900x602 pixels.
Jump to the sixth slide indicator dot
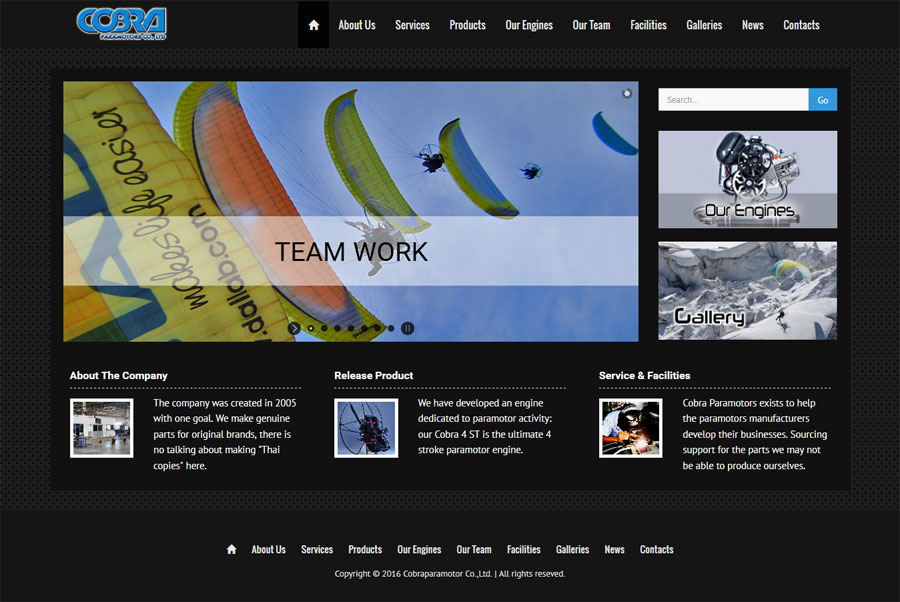377,328
